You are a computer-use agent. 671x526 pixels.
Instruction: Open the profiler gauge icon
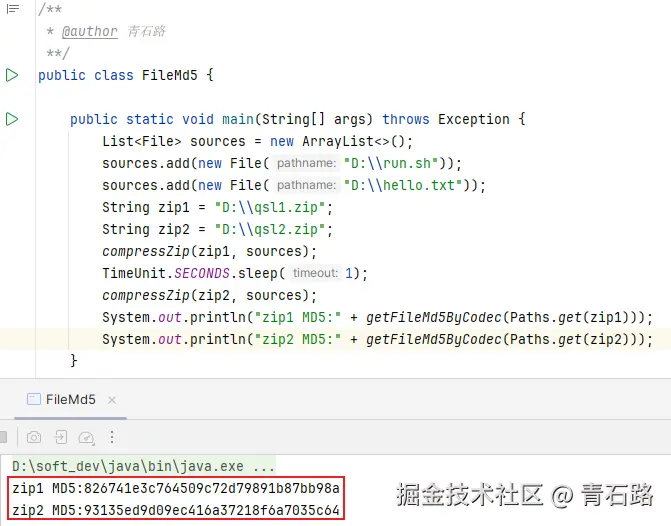click(86, 437)
